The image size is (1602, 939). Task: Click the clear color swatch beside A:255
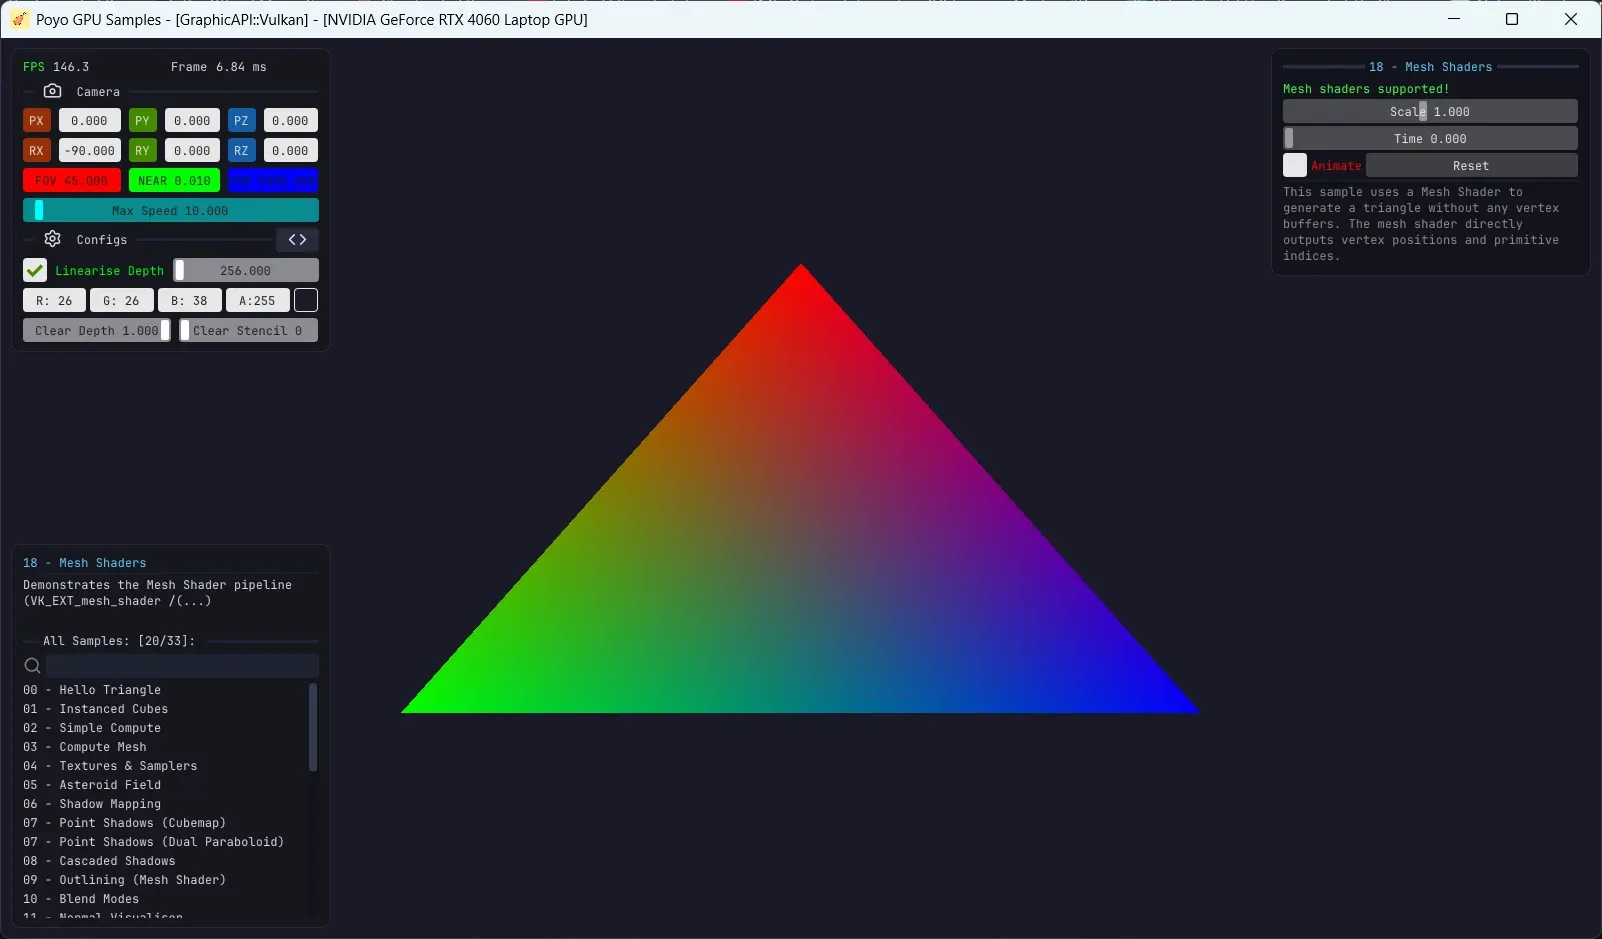point(306,300)
